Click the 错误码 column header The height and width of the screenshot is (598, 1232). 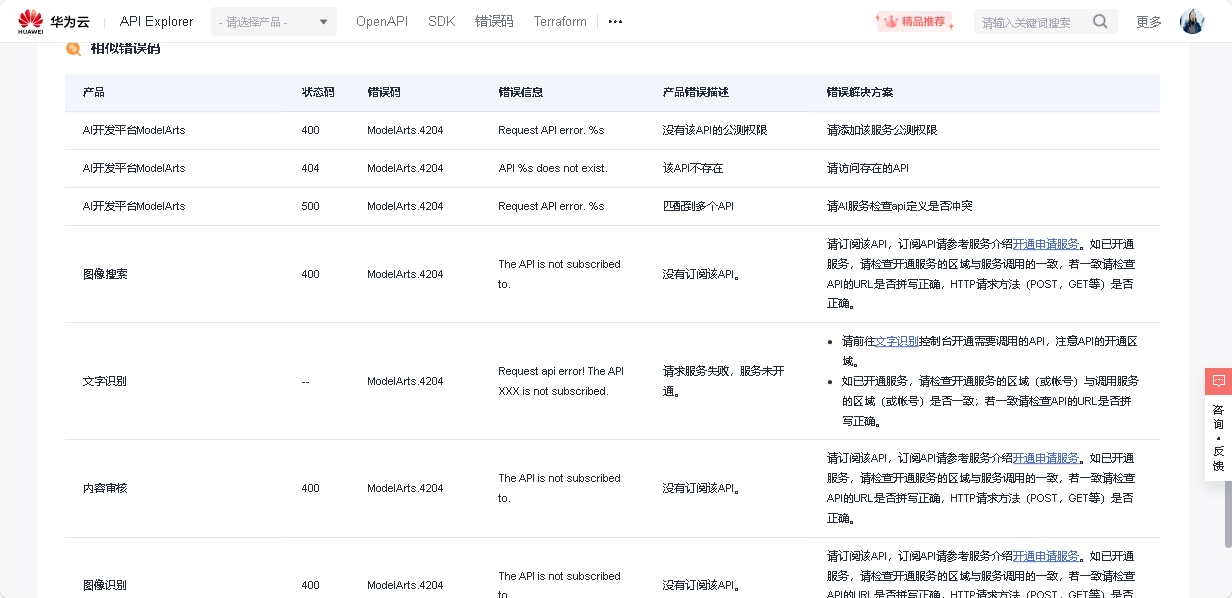(x=384, y=92)
